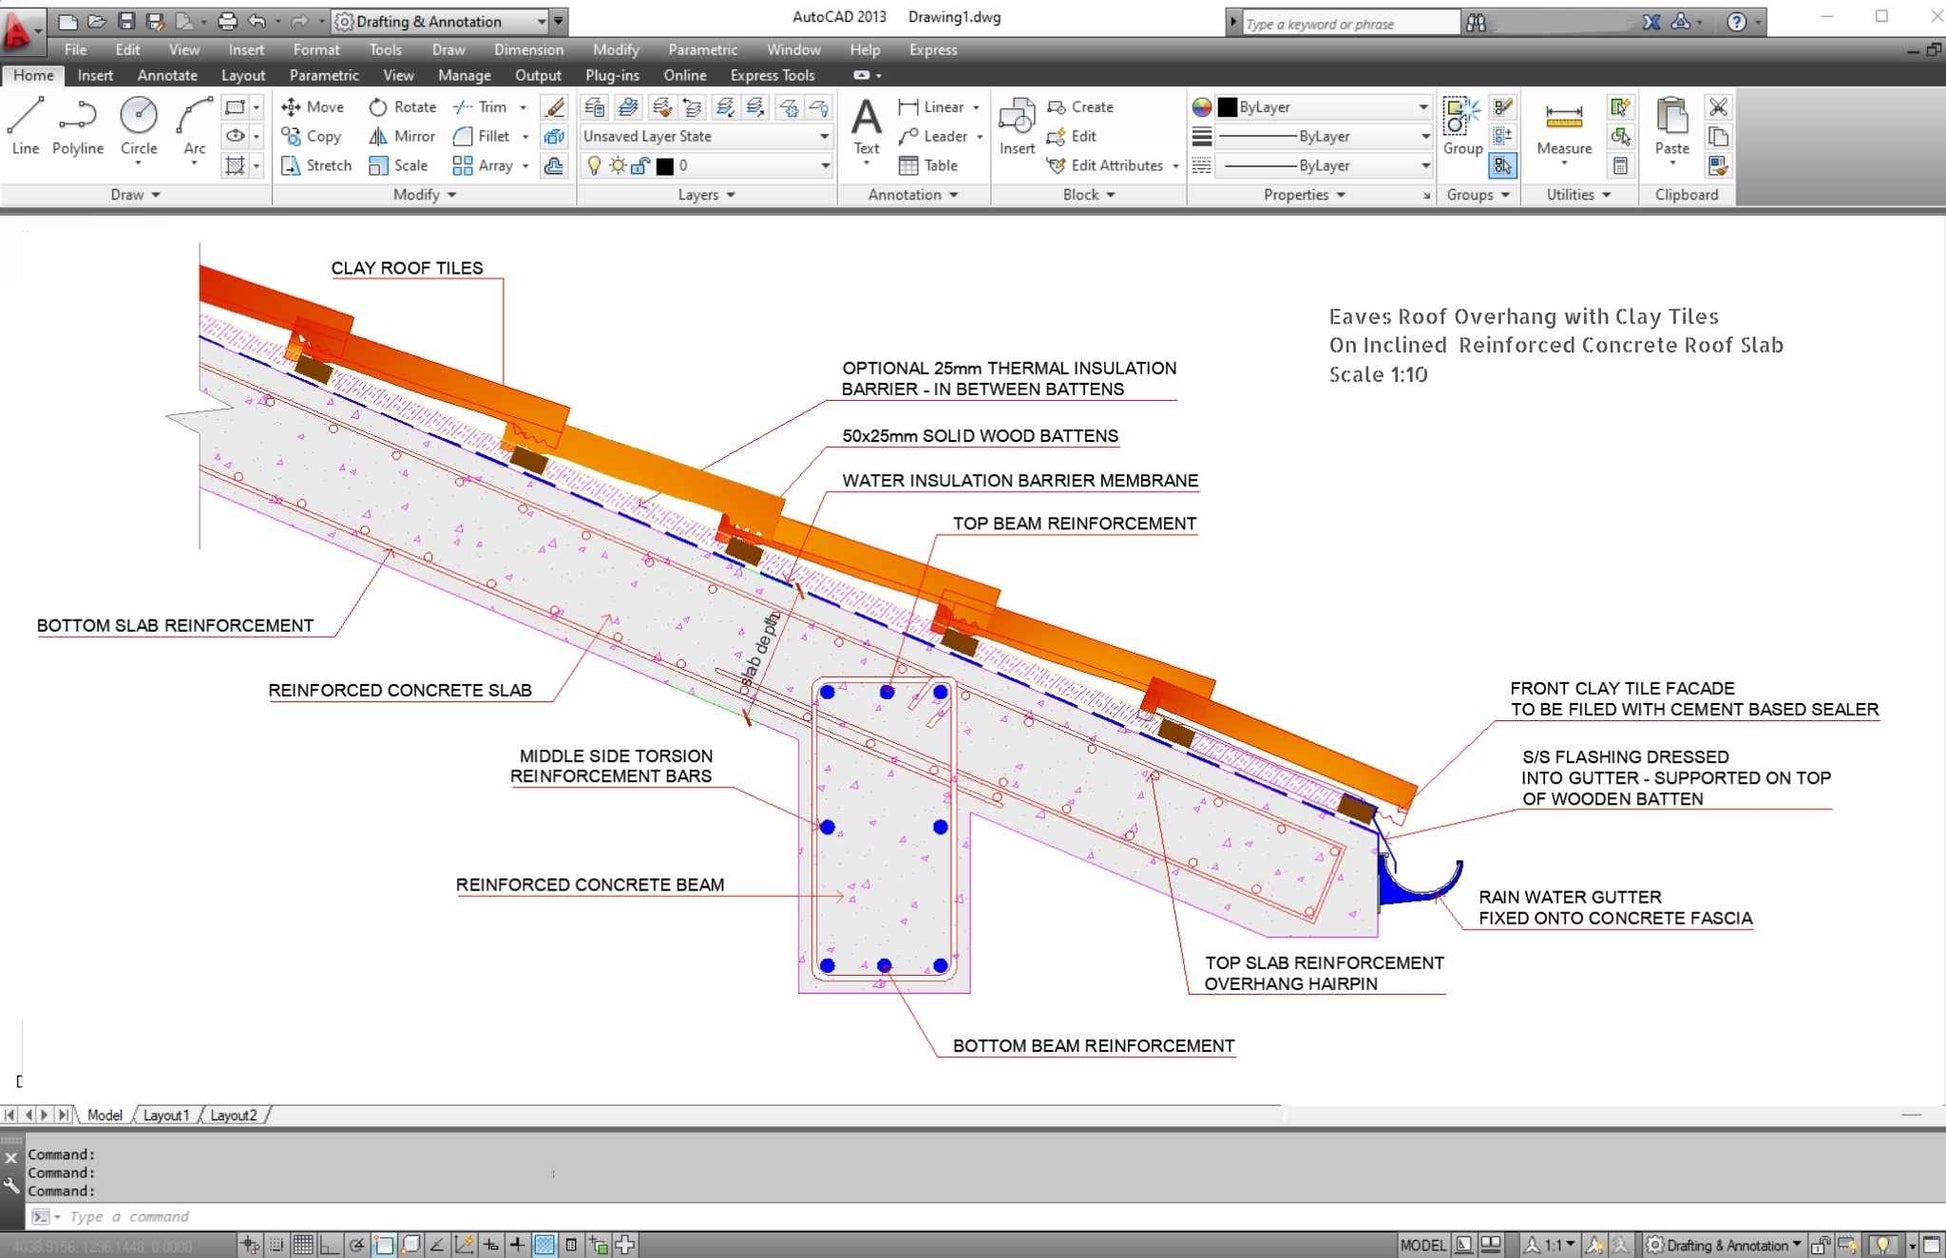Click the Mirror tool
Viewport: 1946px width, 1258px height.
402,136
